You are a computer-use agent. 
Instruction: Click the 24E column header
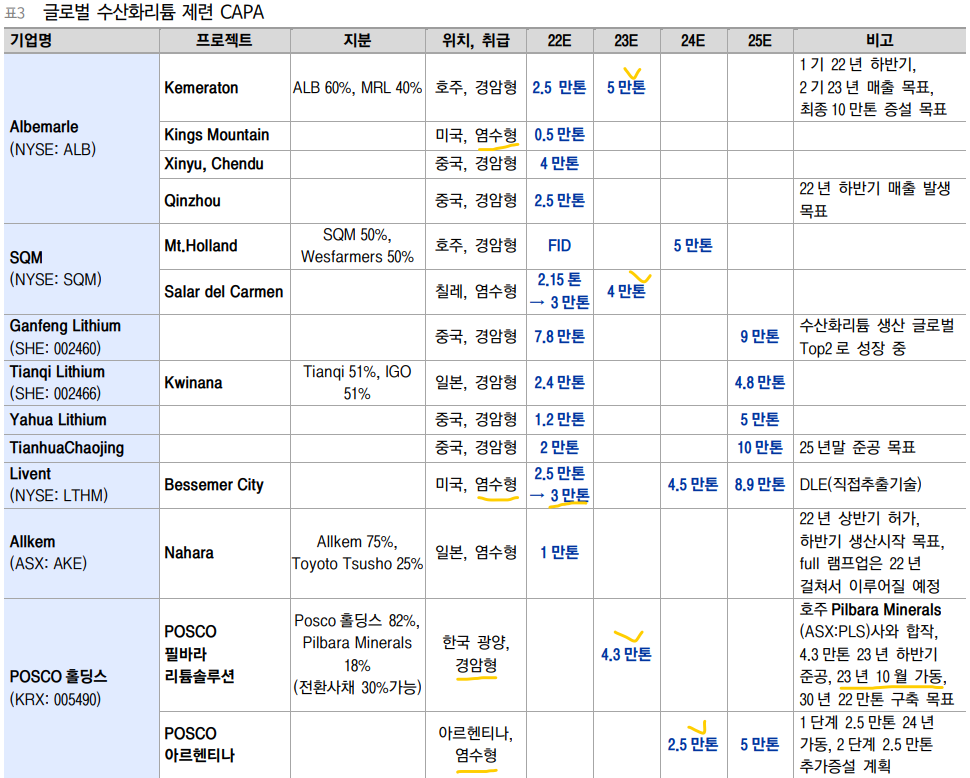coord(693,41)
